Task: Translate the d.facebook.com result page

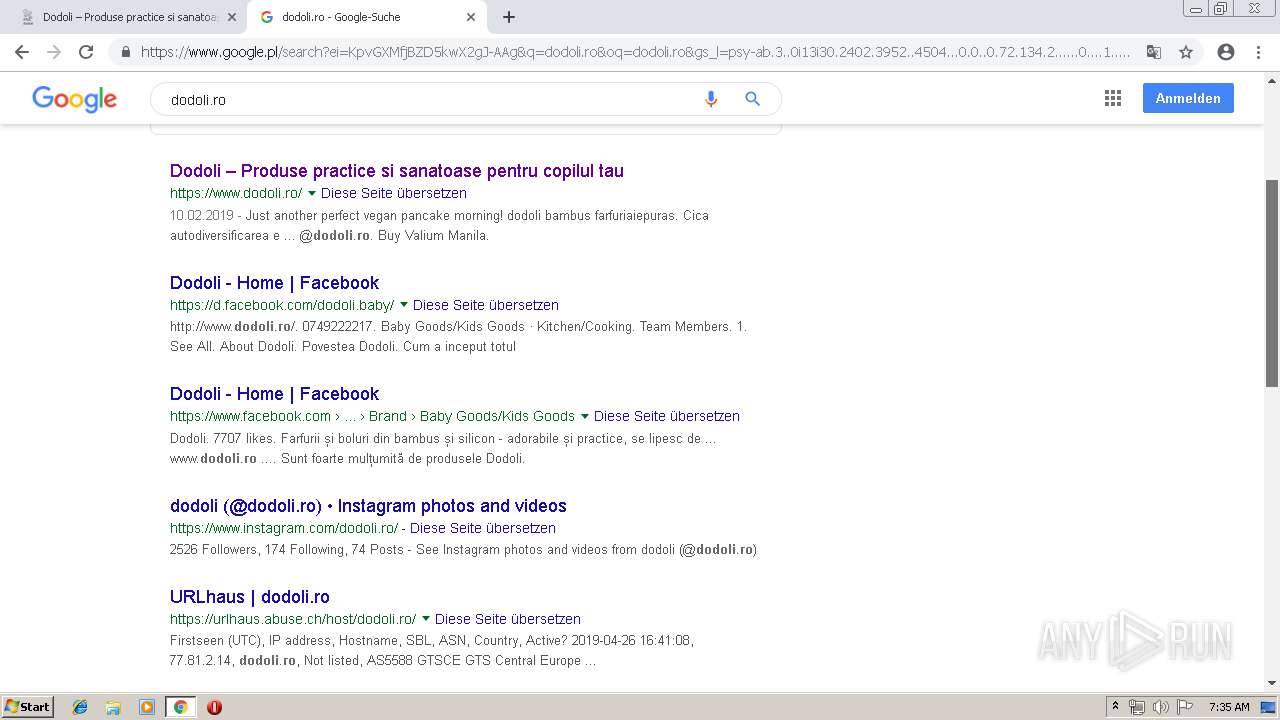Action: [x=486, y=305]
